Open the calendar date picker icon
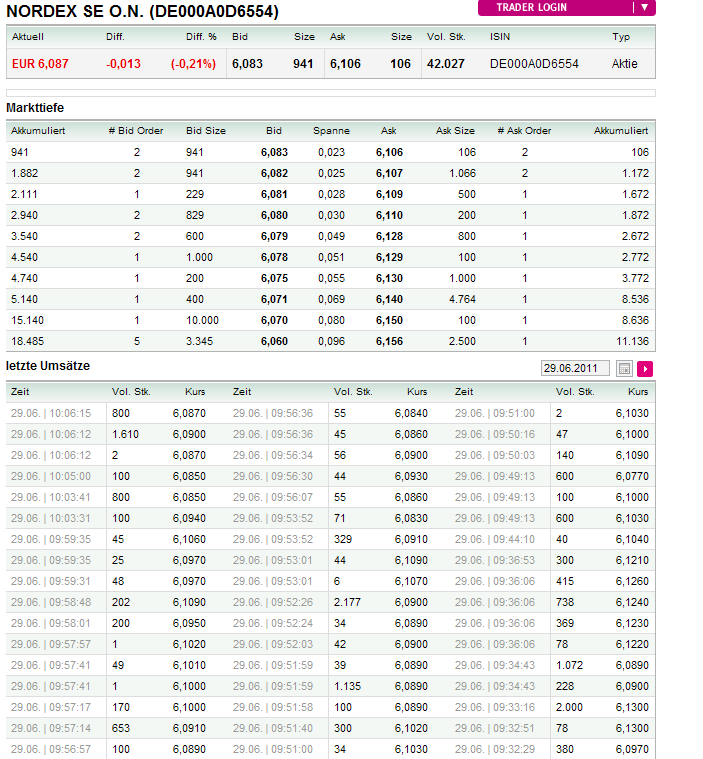Viewport: 703px width, 759px height. (624, 369)
